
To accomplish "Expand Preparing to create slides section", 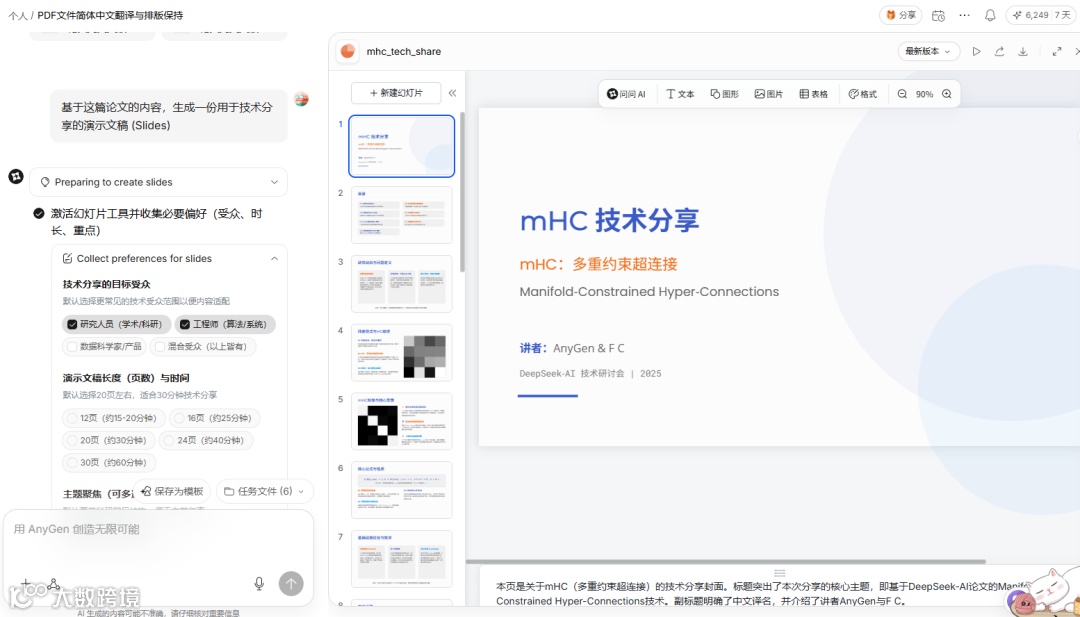I will (x=158, y=182).
